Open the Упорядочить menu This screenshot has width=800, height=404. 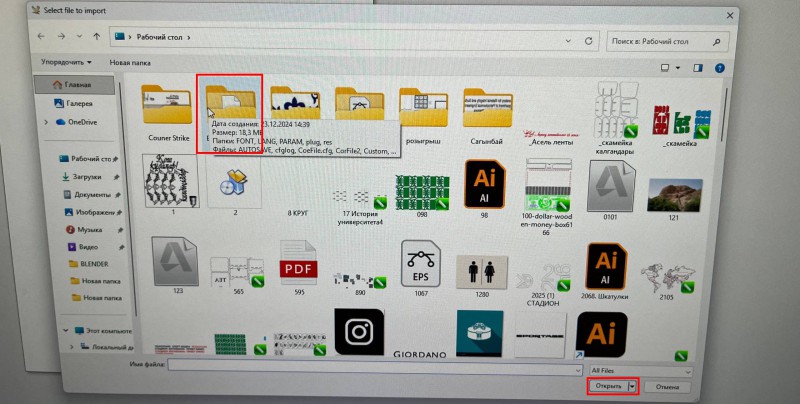pos(66,62)
